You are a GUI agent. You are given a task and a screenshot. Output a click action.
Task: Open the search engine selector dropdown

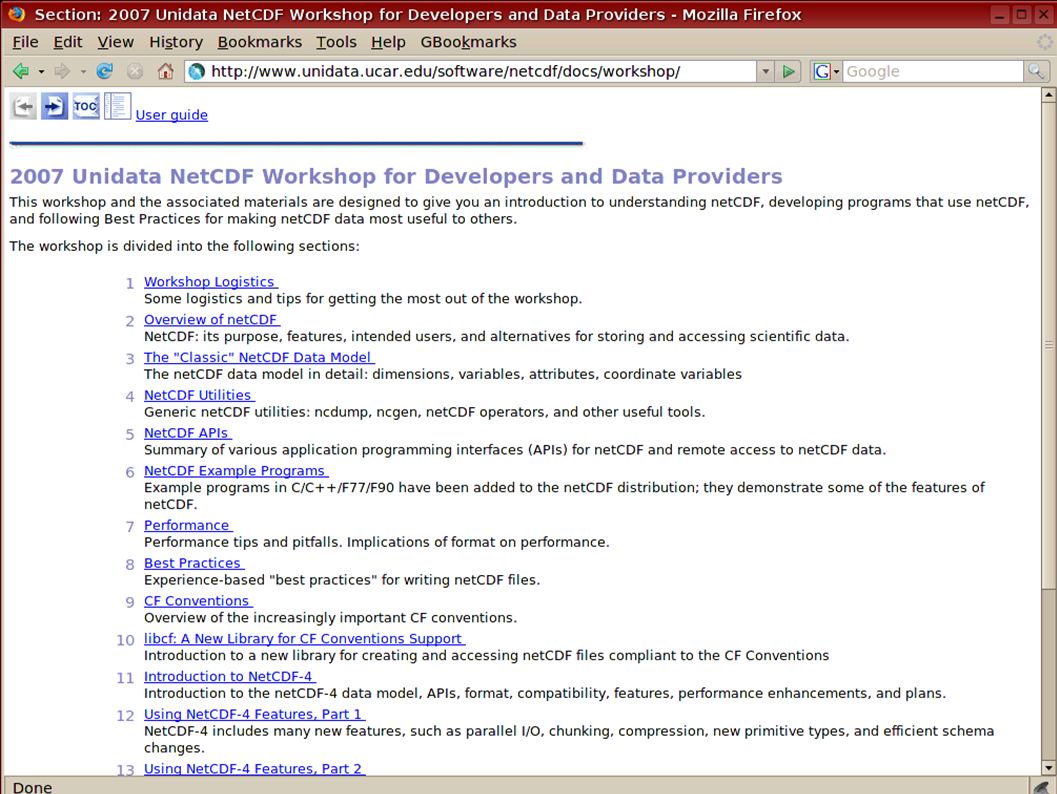tap(837, 71)
